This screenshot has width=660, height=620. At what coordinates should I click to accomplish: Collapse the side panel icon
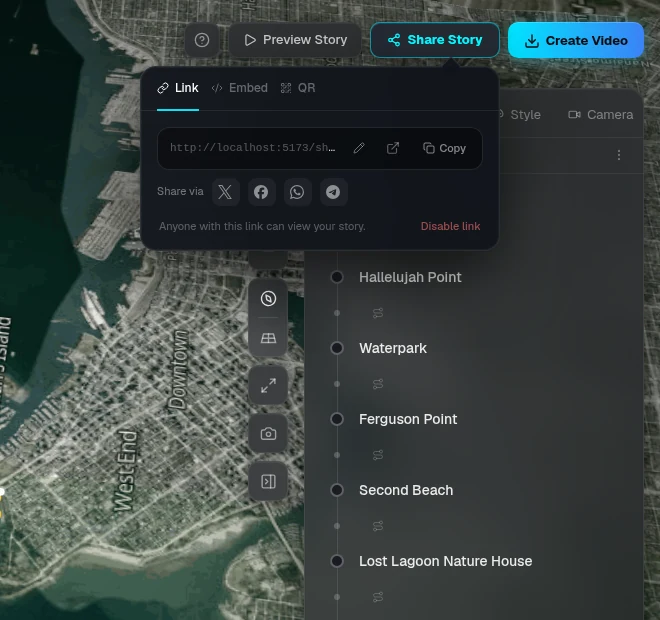tap(269, 482)
